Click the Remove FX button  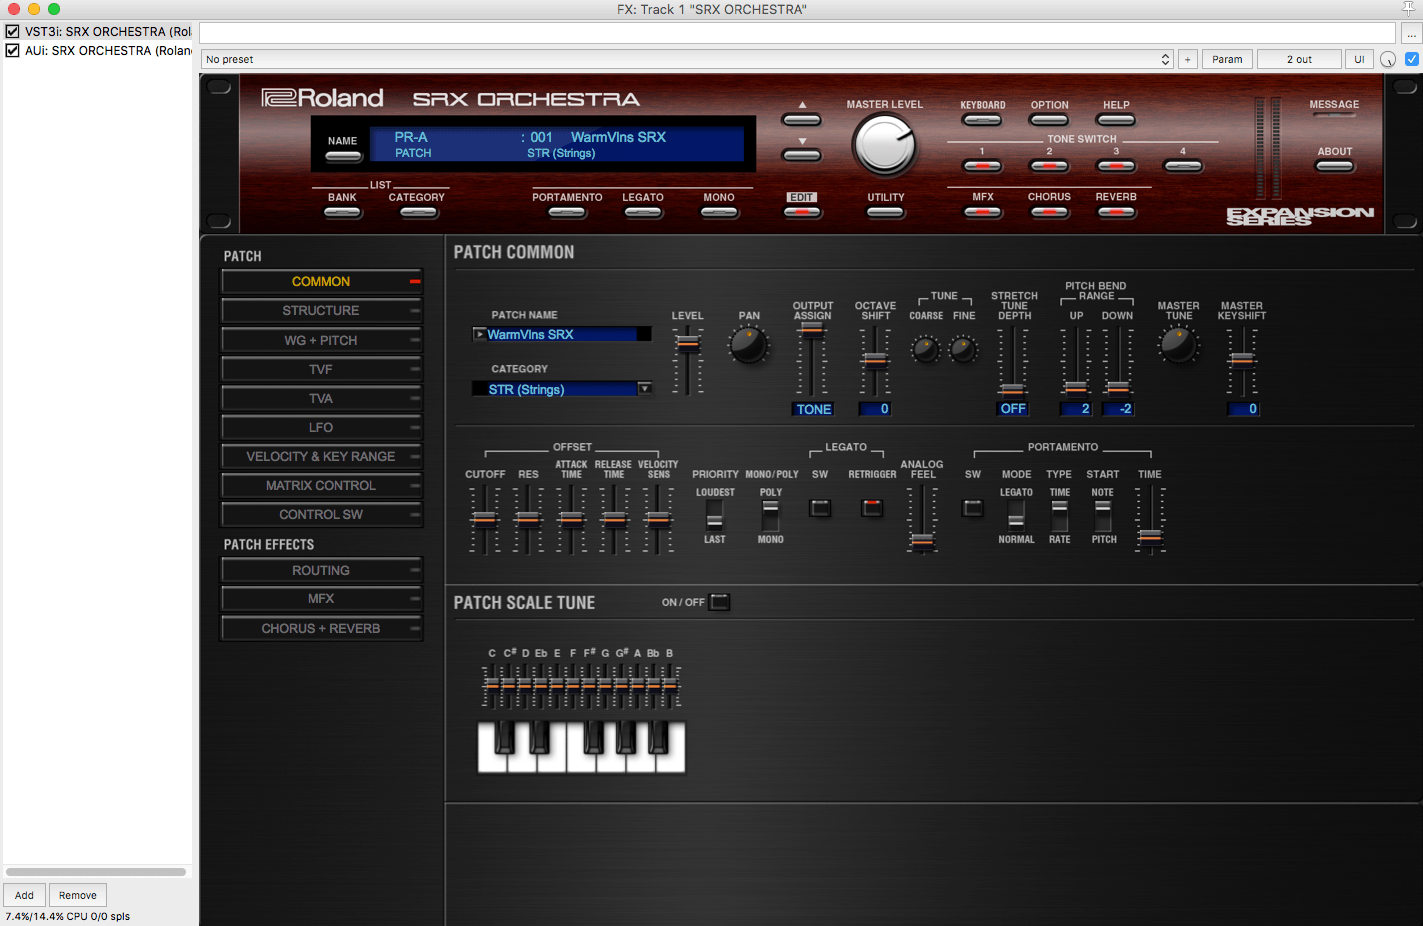[x=78, y=895]
